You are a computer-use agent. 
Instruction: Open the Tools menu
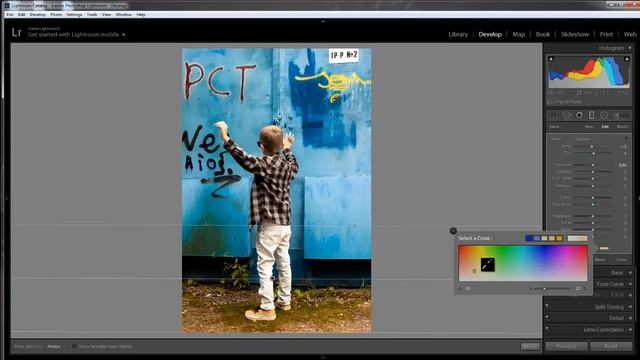[92, 15]
